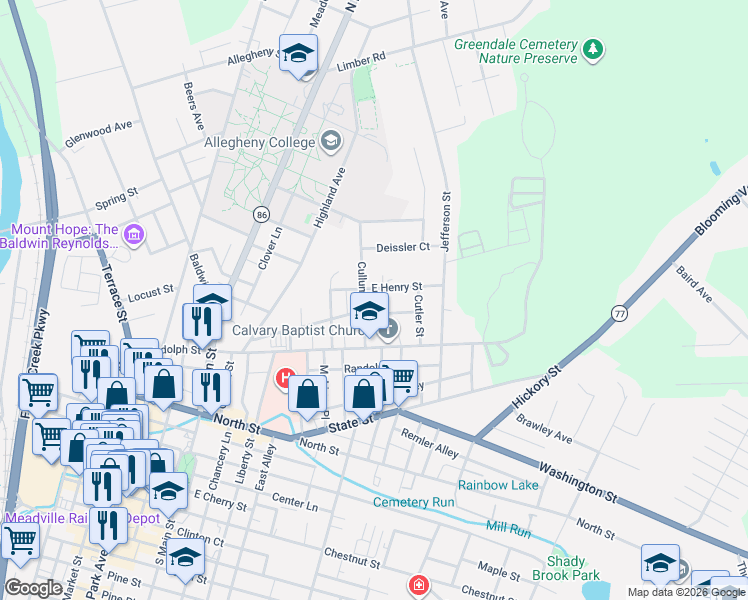Click the Calvary Baptist Church label
Viewport: 748px width, 600px height.
[x=299, y=331]
